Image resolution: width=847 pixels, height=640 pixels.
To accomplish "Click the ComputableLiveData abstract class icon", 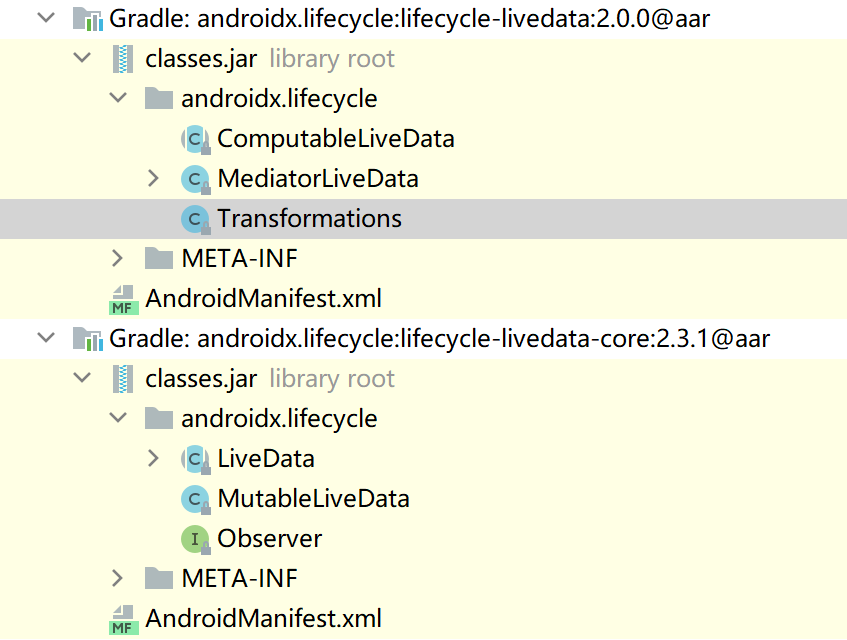I will pyautogui.click(x=195, y=139).
